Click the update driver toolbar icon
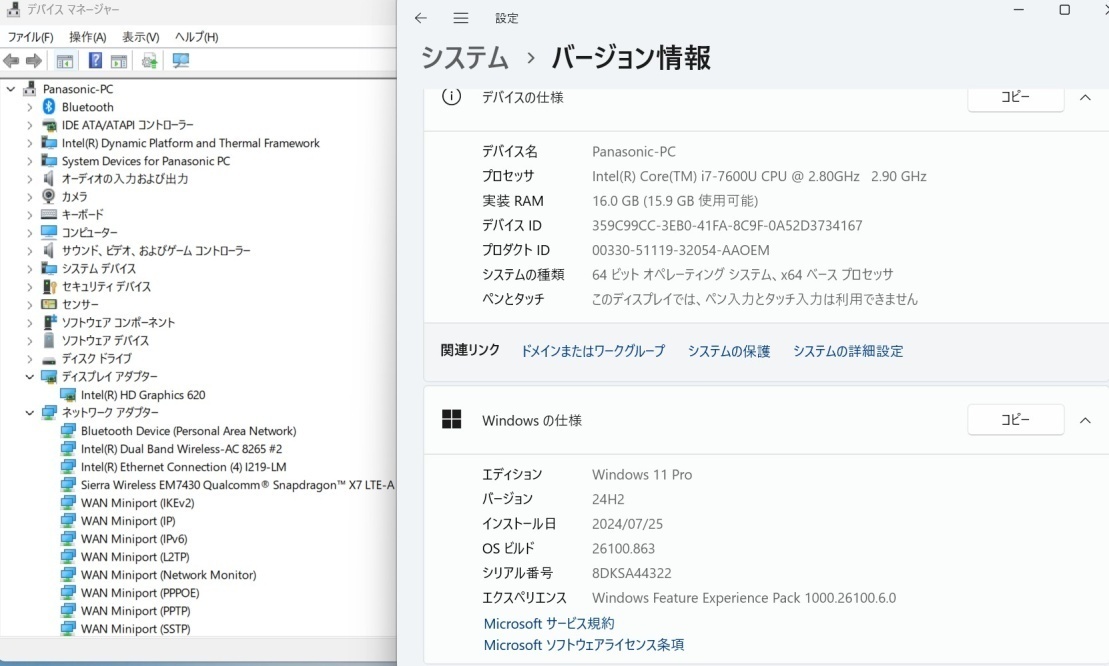Viewport: 1109px width, 666px height. point(149,61)
